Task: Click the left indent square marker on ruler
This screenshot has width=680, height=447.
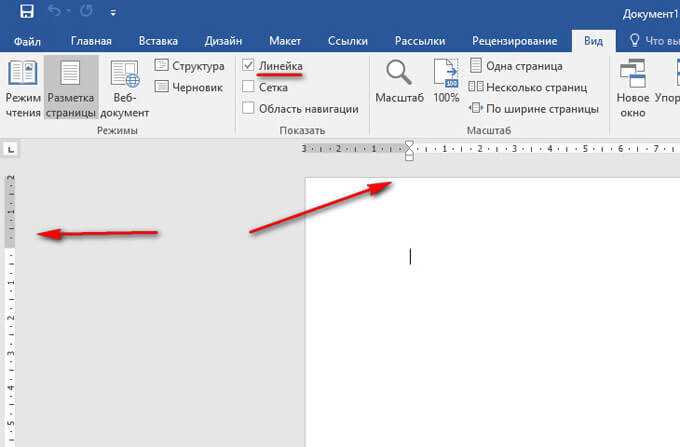Action: (x=409, y=157)
